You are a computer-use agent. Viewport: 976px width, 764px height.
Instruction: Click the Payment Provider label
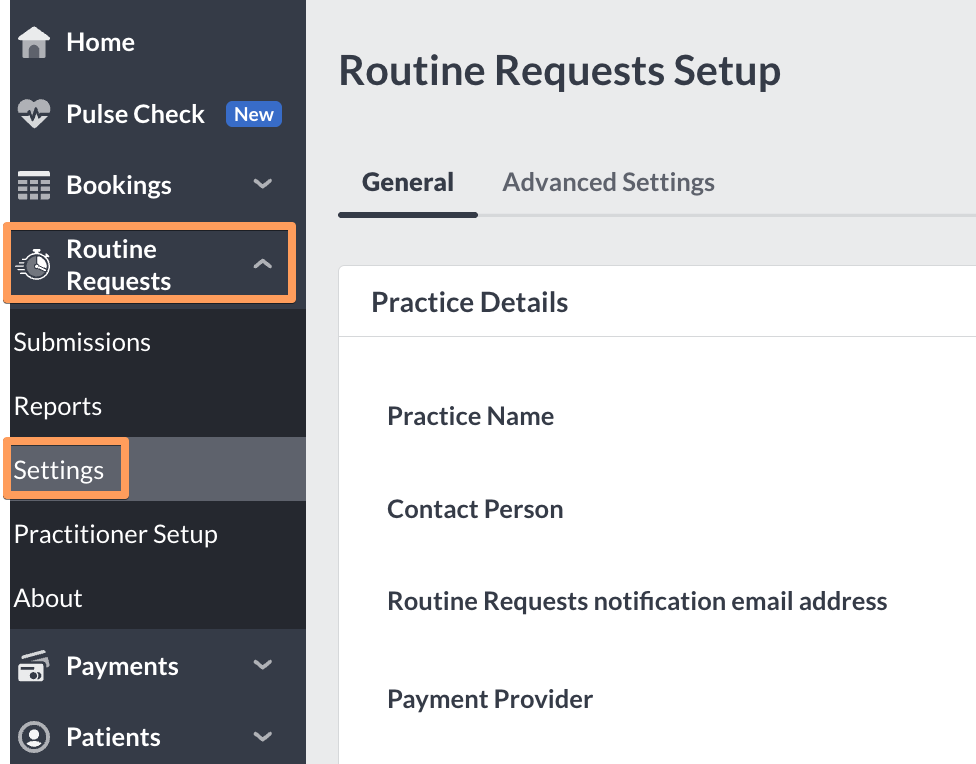tap(490, 699)
